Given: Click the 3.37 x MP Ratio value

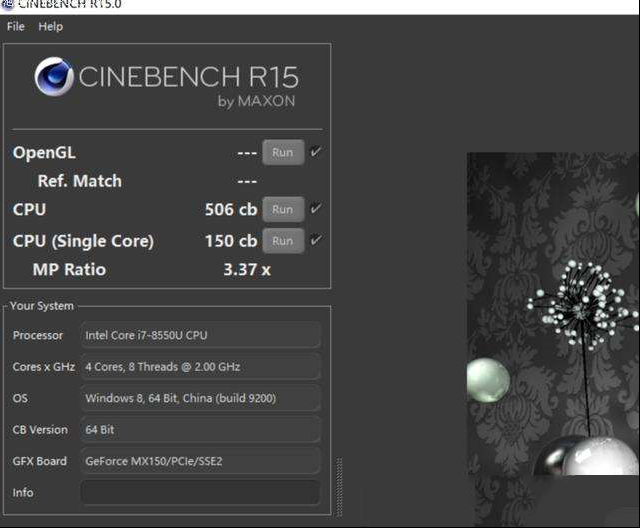Looking at the screenshot, I should [247, 269].
